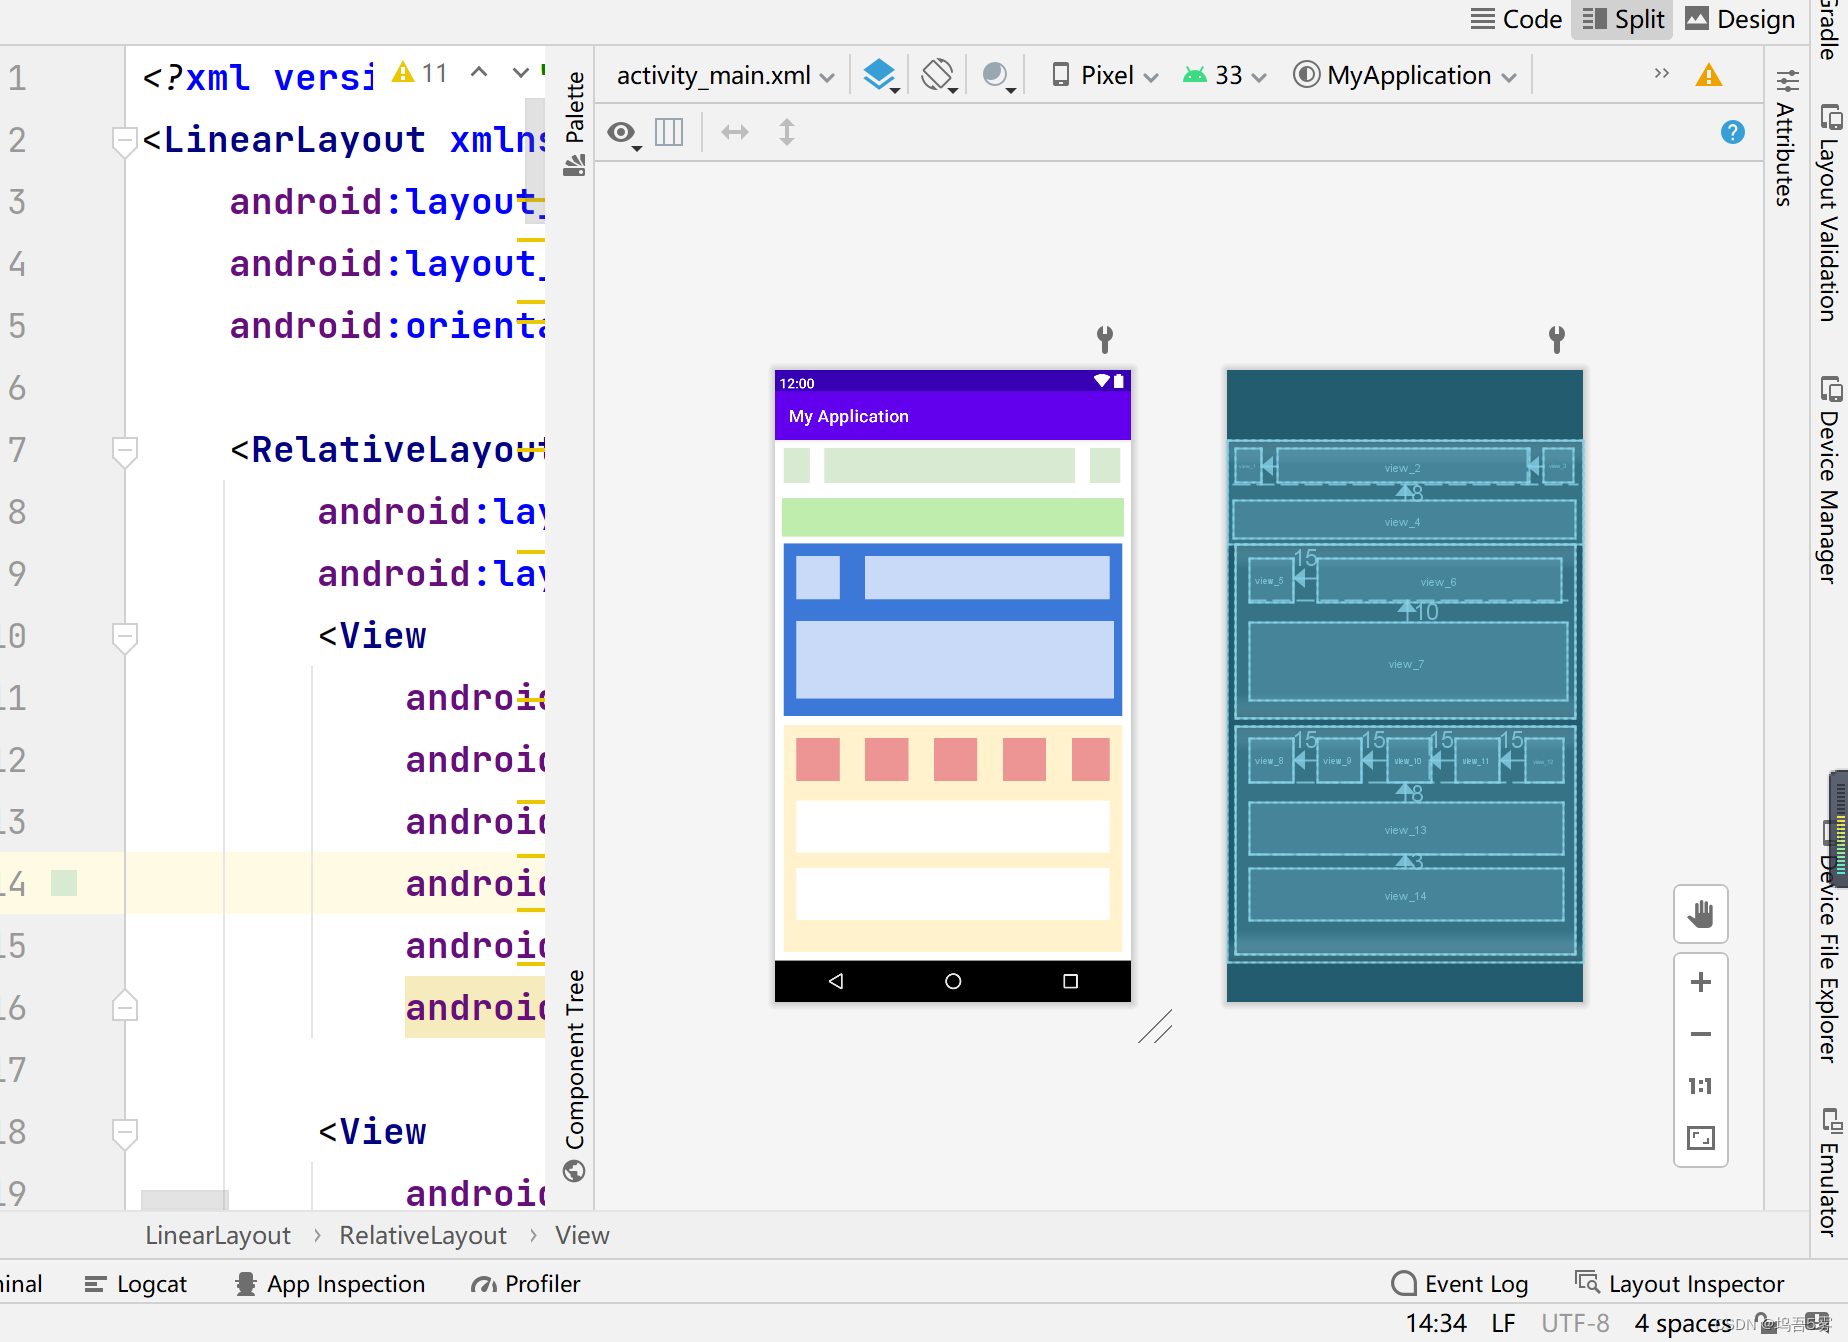This screenshot has width=1848, height=1342.
Task: Zoom in with the plus button
Action: (x=1701, y=982)
